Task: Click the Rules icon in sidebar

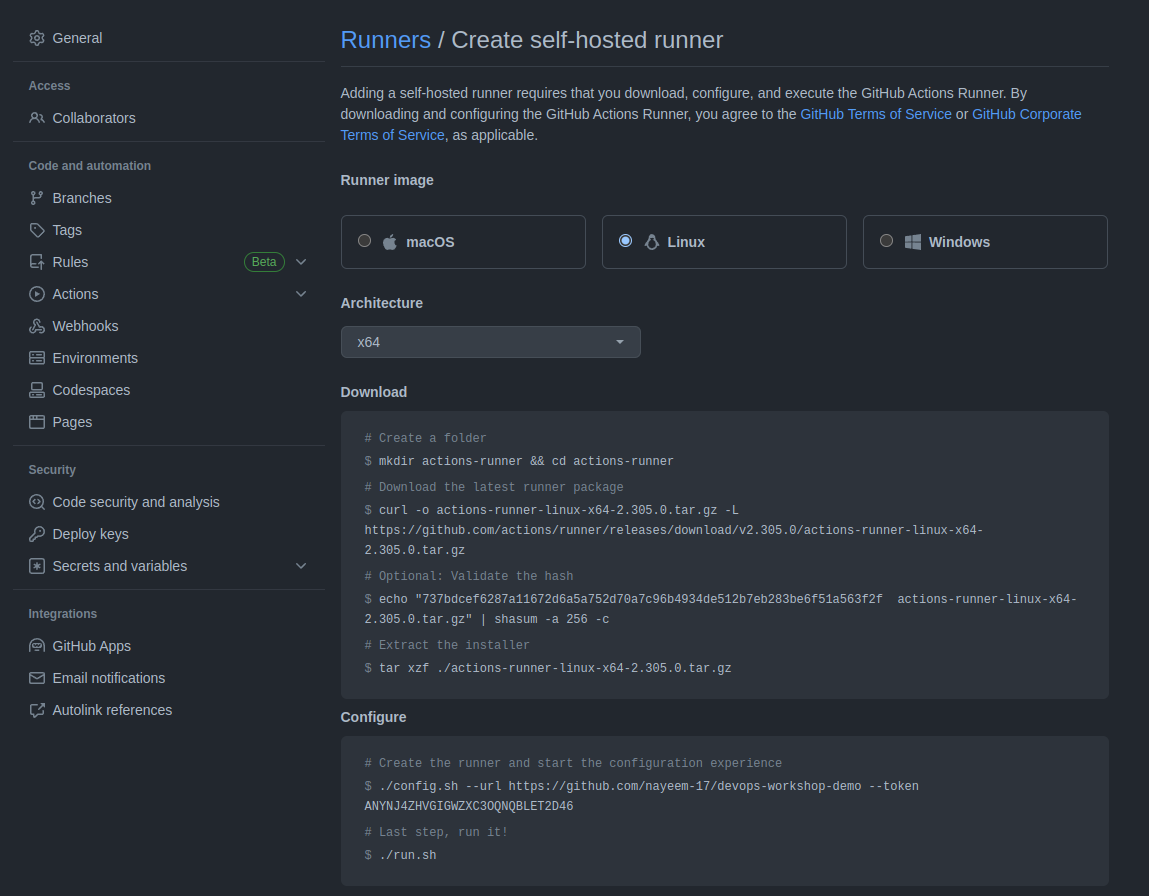Action: coord(37,262)
